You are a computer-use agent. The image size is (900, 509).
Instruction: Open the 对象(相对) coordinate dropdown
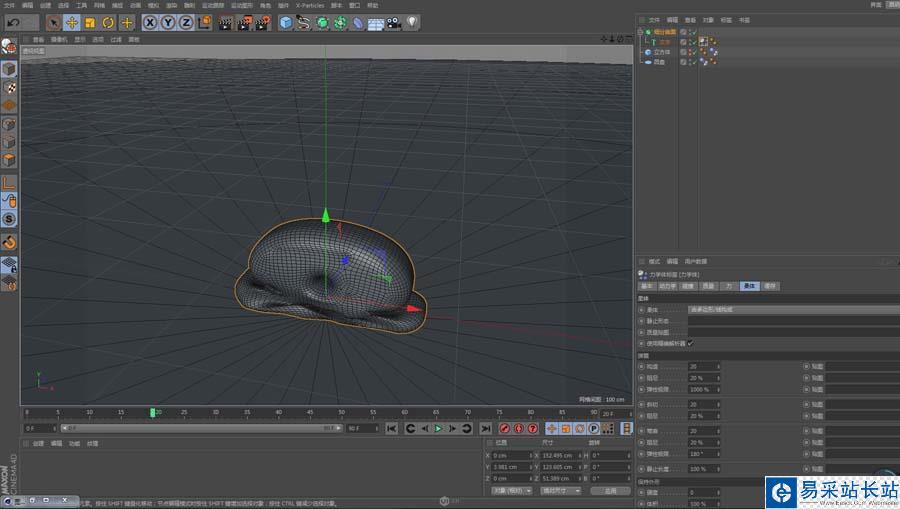click(512, 491)
